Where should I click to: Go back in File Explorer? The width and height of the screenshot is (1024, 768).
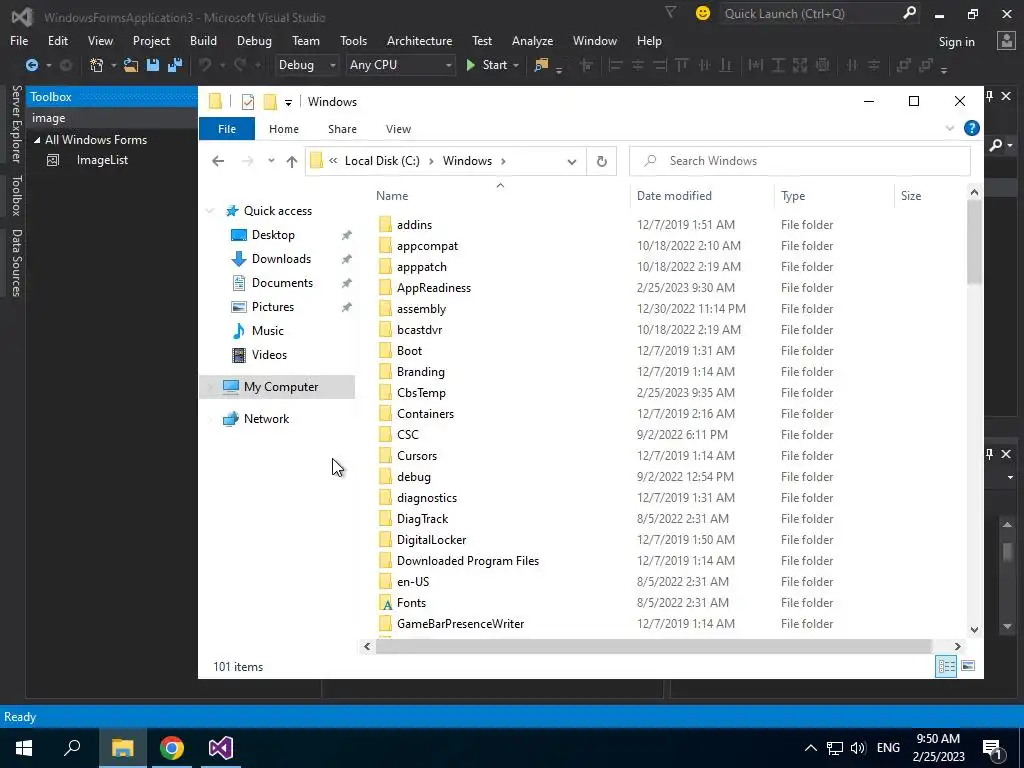(218, 161)
